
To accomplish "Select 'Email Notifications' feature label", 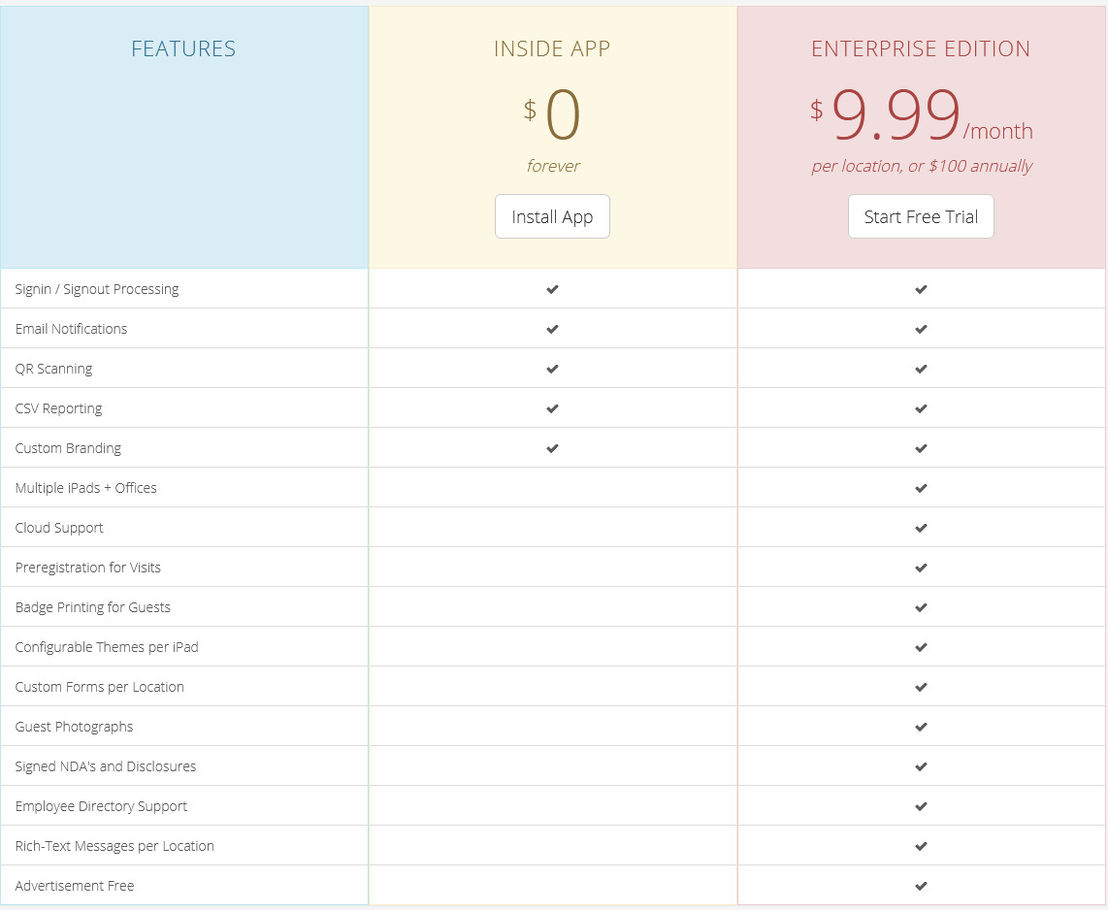I will point(71,329).
